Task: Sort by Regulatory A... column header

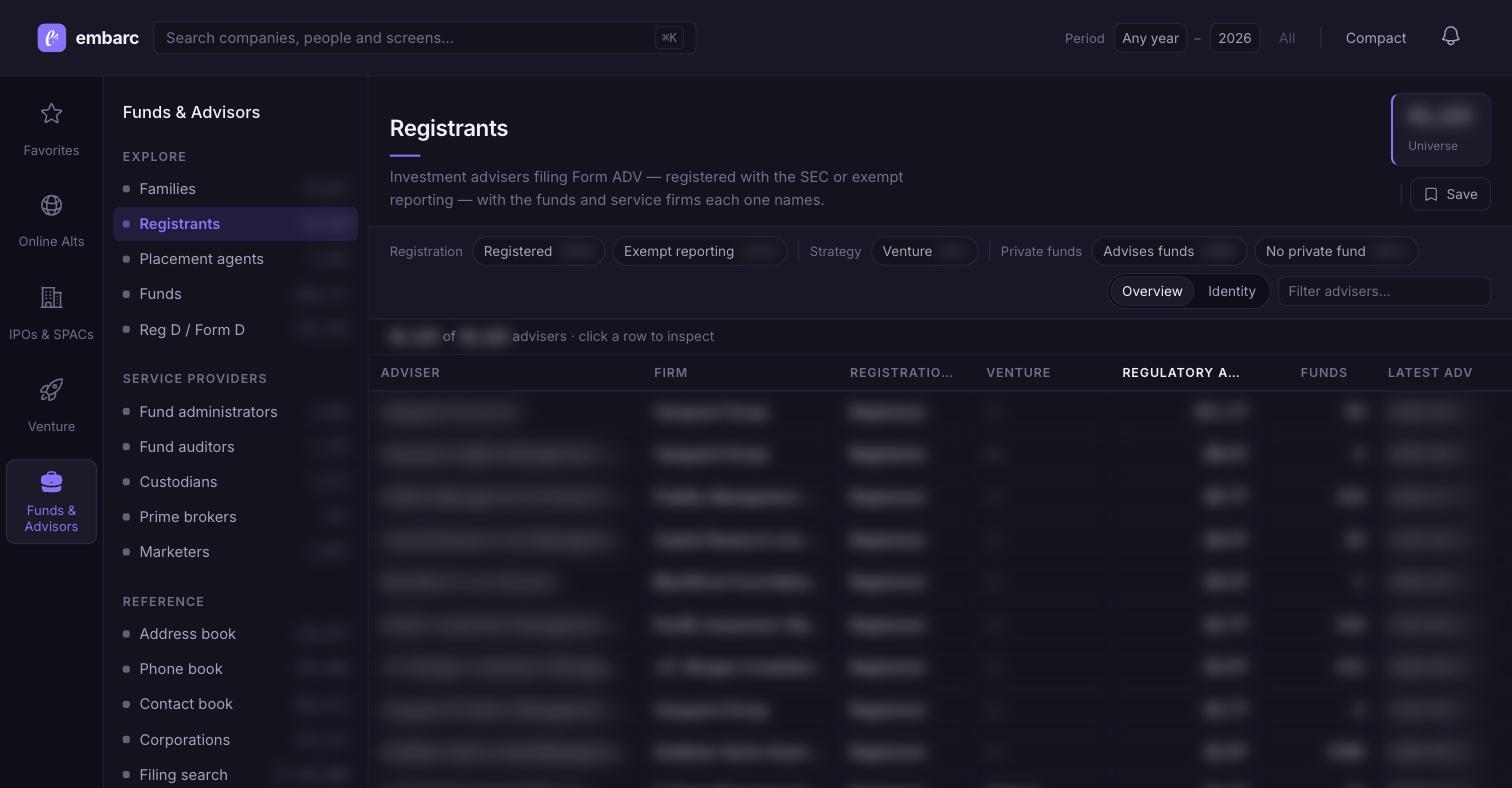Action: [x=1180, y=373]
